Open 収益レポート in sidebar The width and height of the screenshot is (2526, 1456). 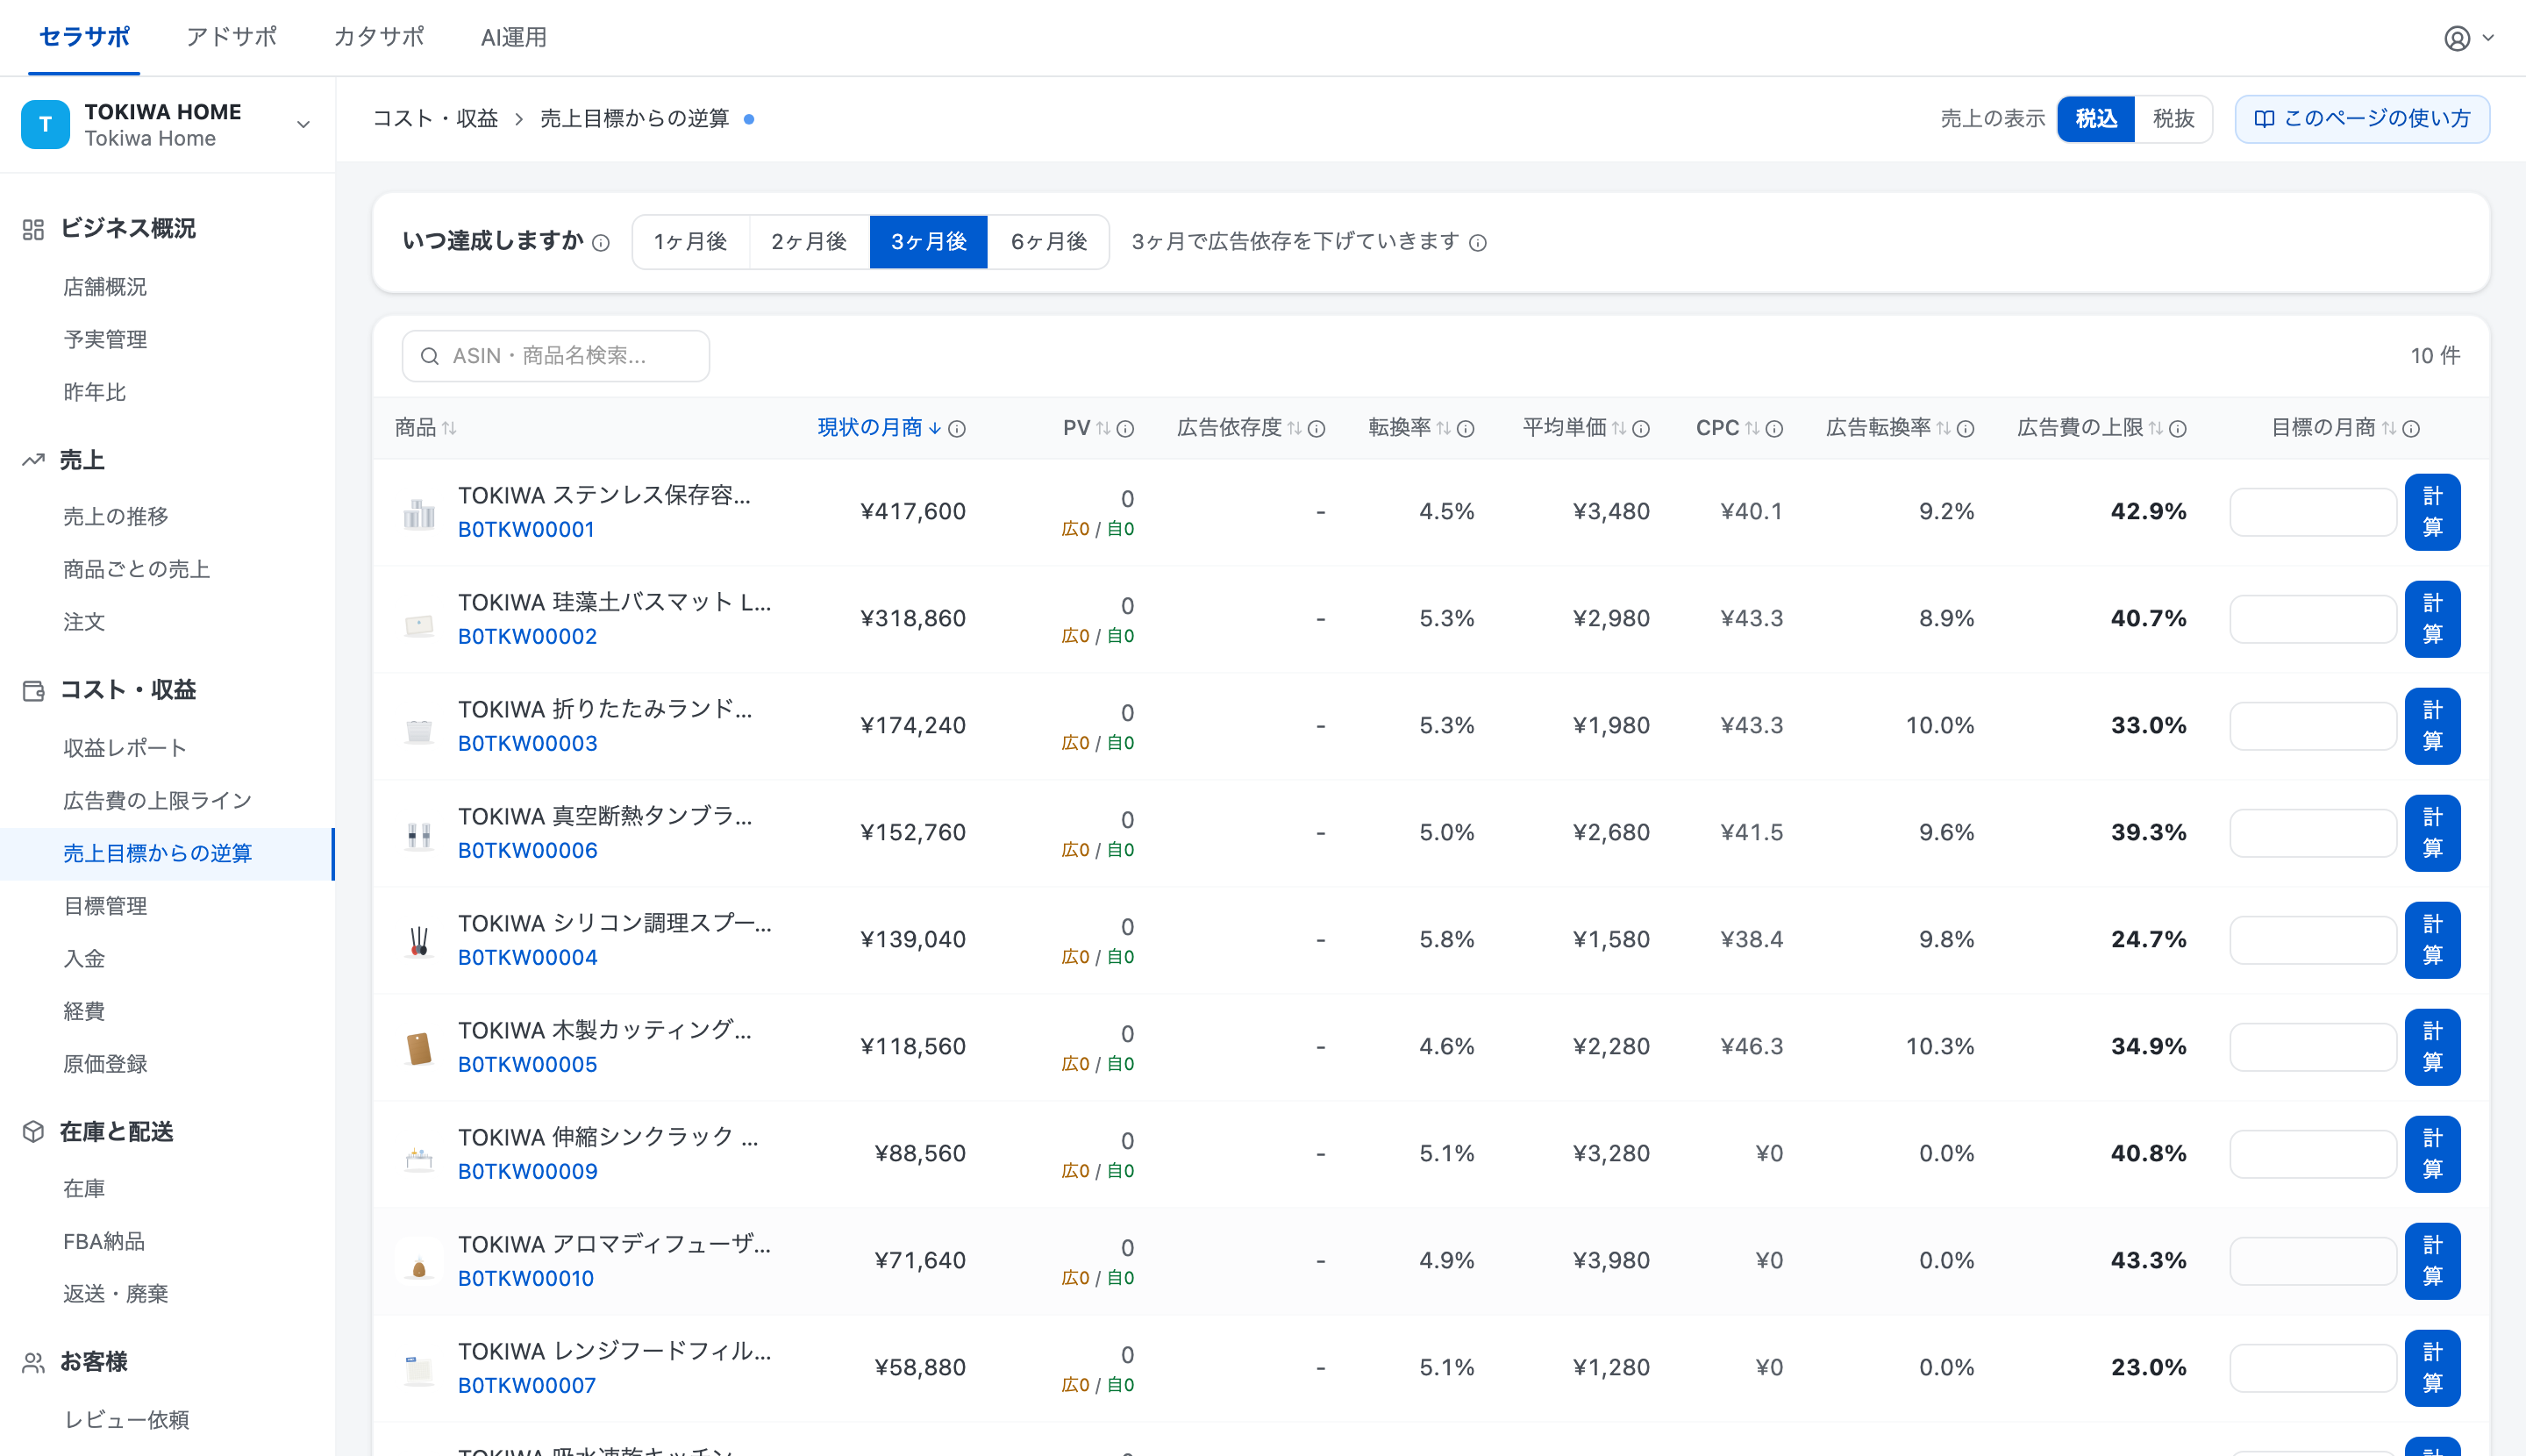[125, 748]
